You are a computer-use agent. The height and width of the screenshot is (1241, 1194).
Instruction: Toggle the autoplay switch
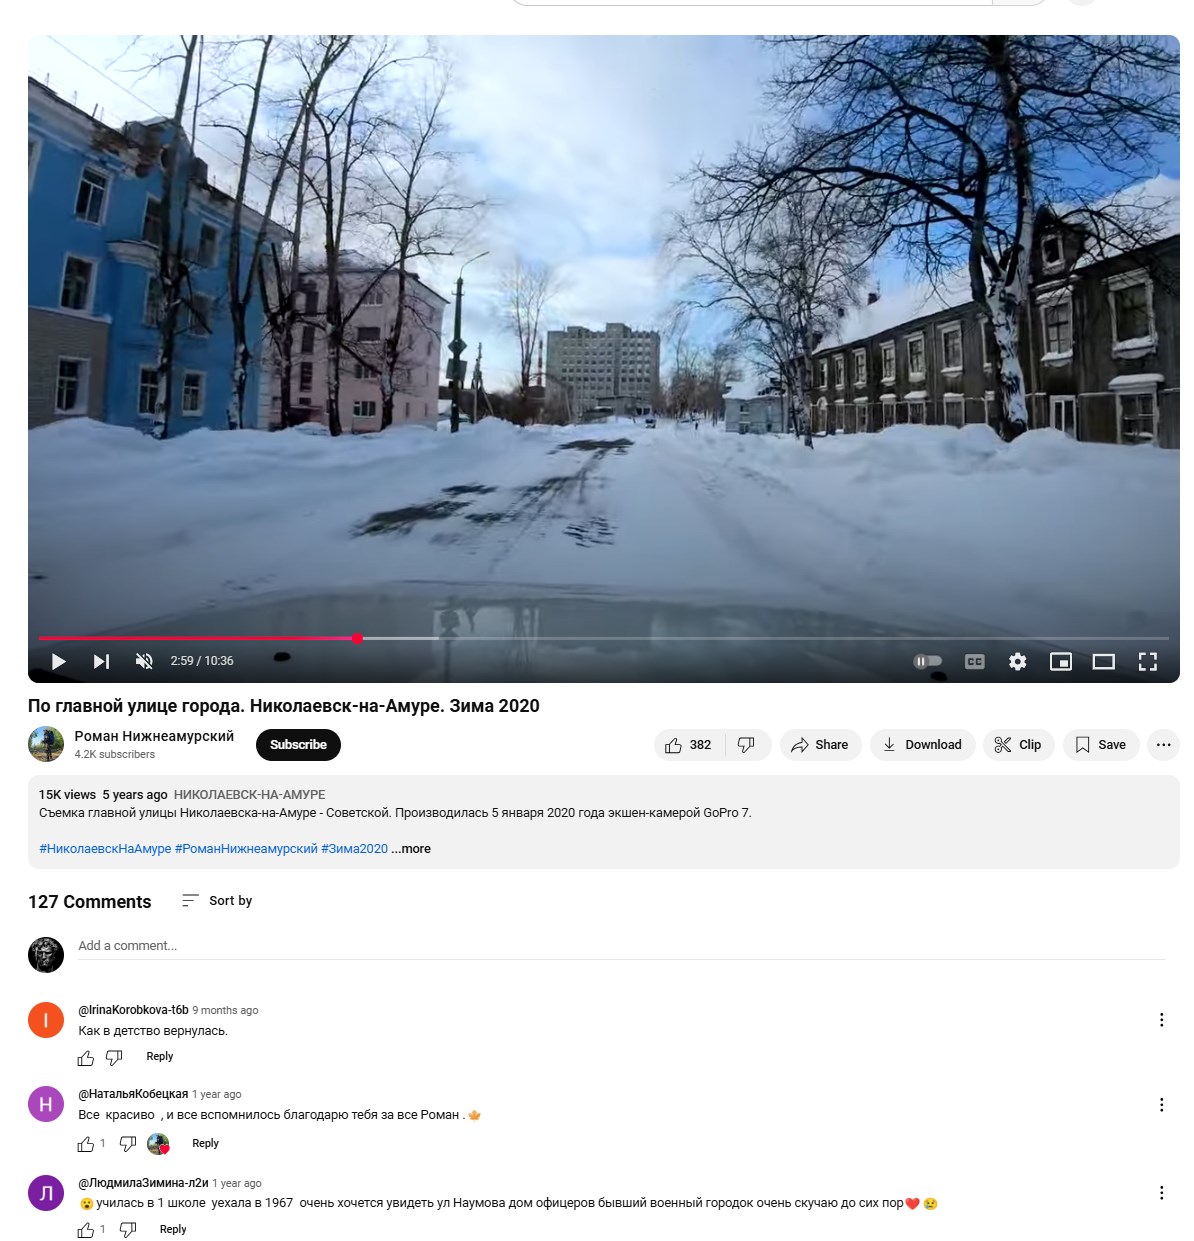pyautogui.click(x=928, y=661)
